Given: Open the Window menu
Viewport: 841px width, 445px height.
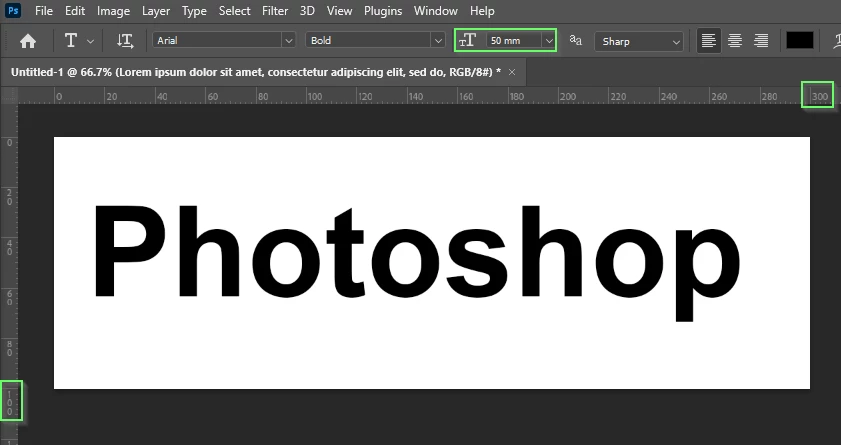Looking at the screenshot, I should (x=436, y=11).
